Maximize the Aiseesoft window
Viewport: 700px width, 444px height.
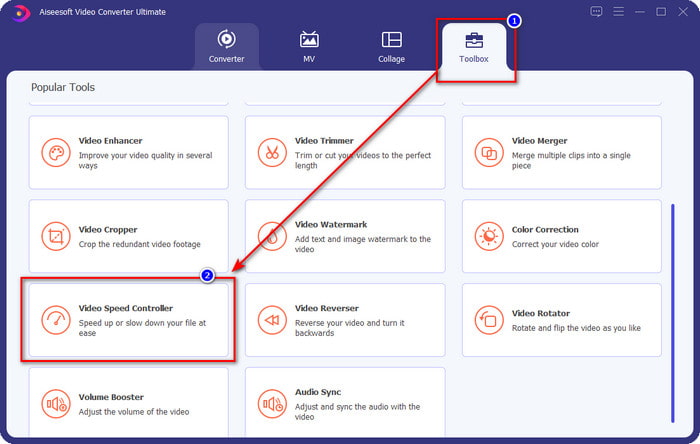click(x=661, y=12)
